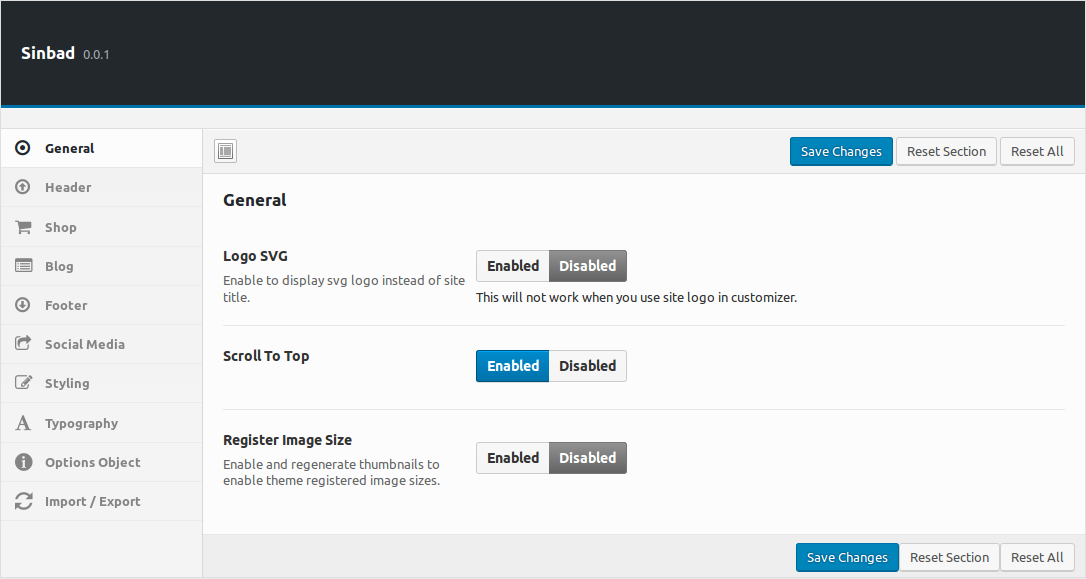Click the Footer down-arrow icon
This screenshot has height=579, width=1086.
click(x=23, y=305)
